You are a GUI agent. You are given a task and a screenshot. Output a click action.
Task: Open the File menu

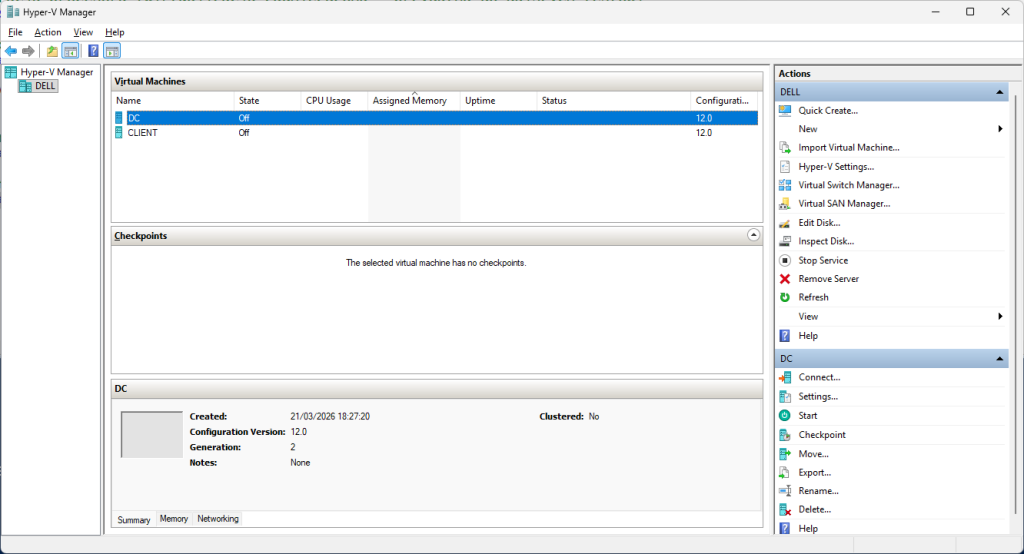point(16,32)
